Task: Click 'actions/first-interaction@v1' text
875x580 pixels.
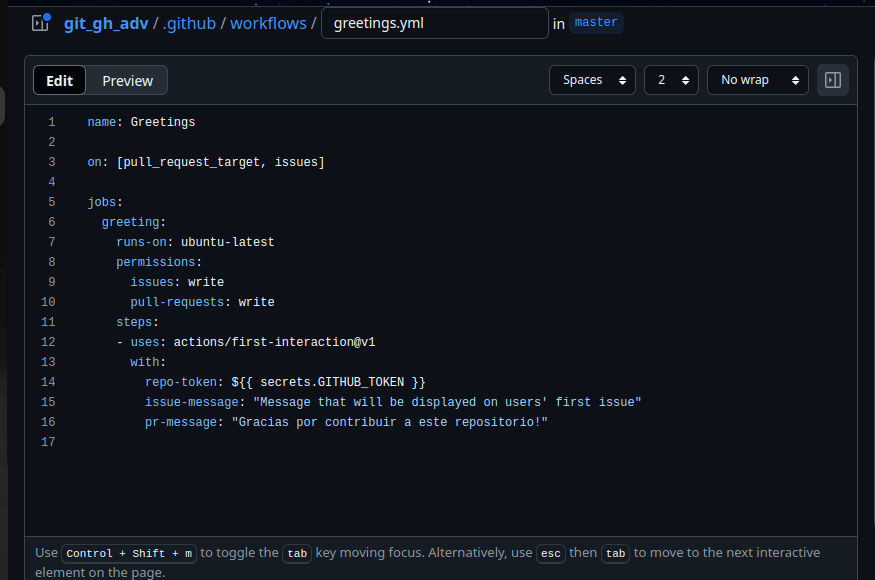Action: pyautogui.click(x=274, y=342)
